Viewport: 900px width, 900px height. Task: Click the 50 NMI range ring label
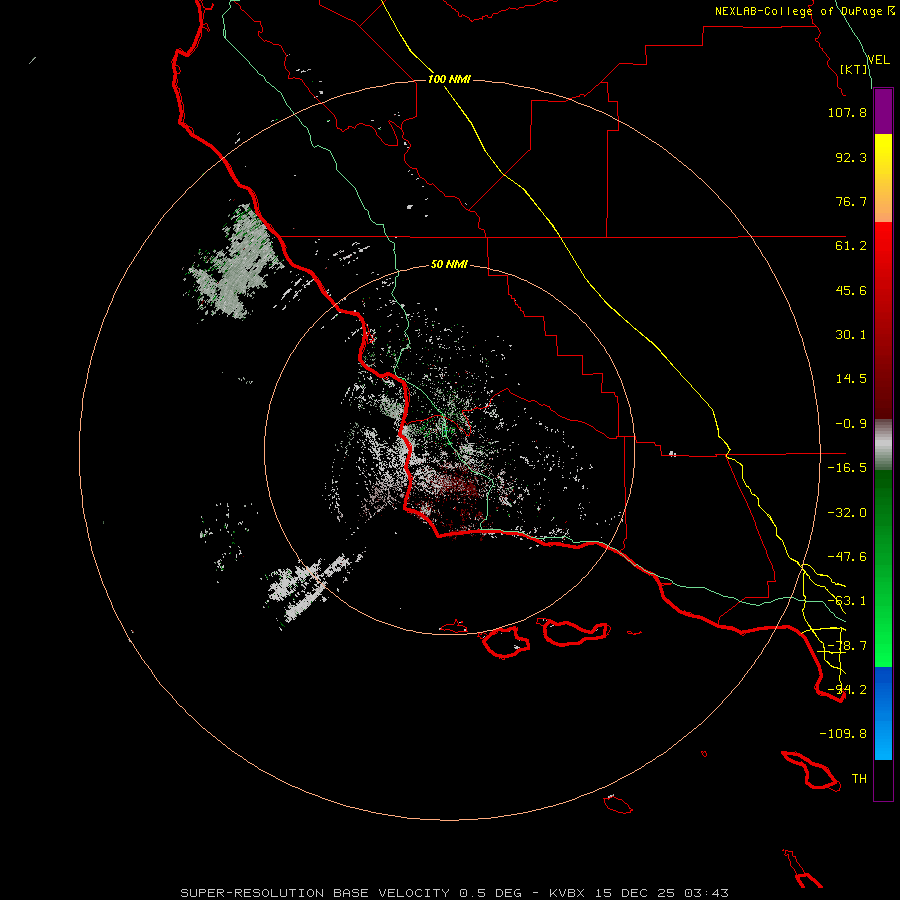tap(449, 264)
